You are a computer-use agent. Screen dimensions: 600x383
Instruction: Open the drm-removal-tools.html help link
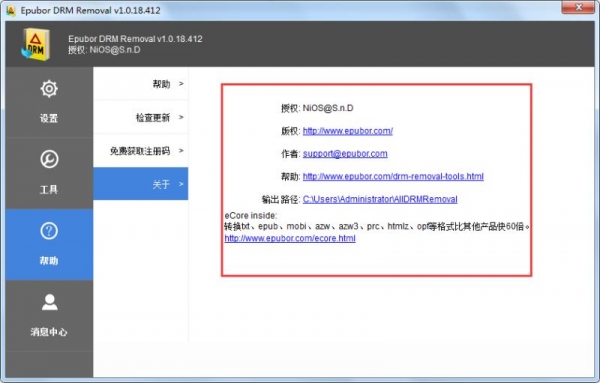[x=393, y=176]
